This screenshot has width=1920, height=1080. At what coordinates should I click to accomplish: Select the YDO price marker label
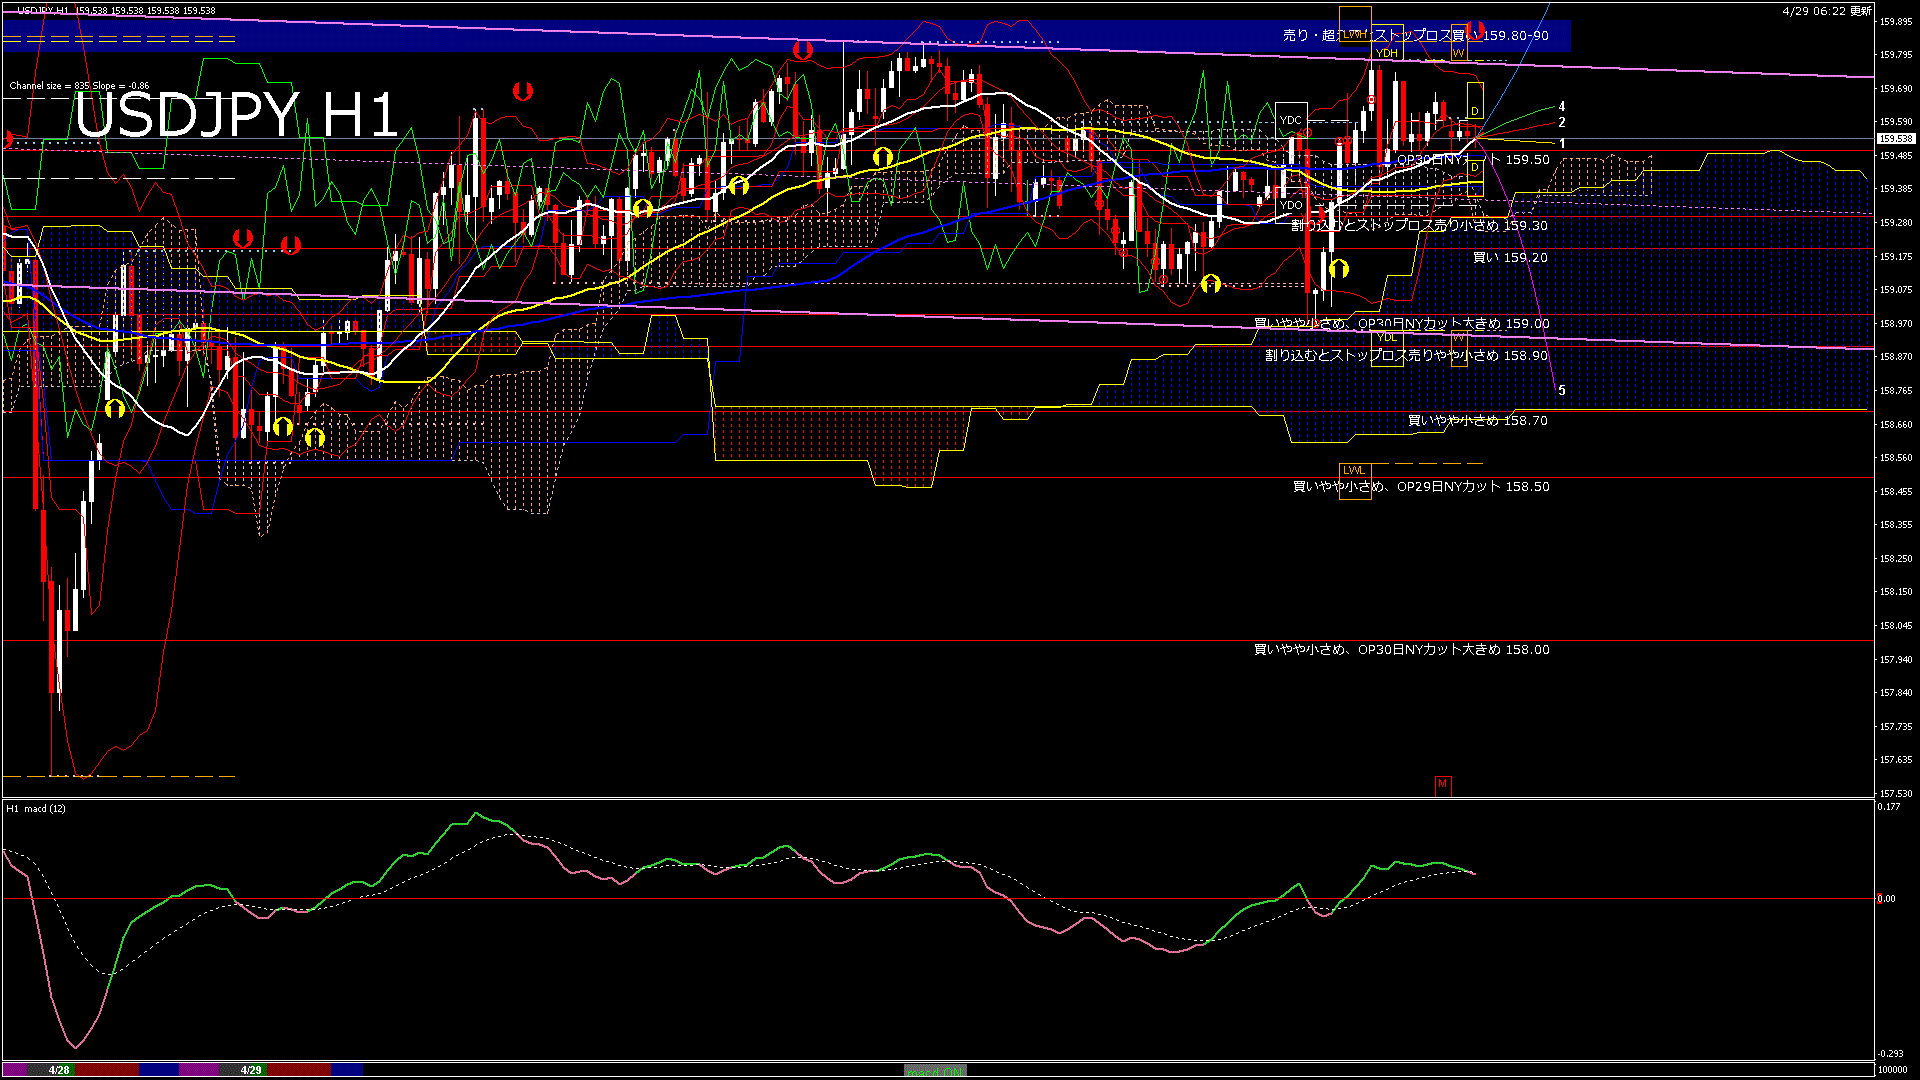pos(1291,205)
